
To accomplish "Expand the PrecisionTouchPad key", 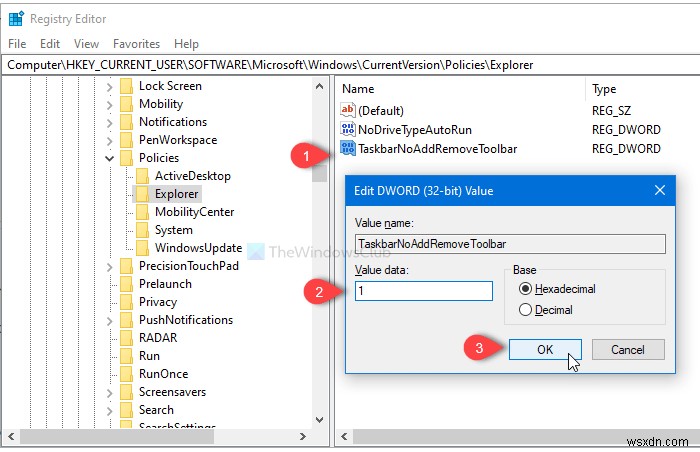I will [x=110, y=267].
